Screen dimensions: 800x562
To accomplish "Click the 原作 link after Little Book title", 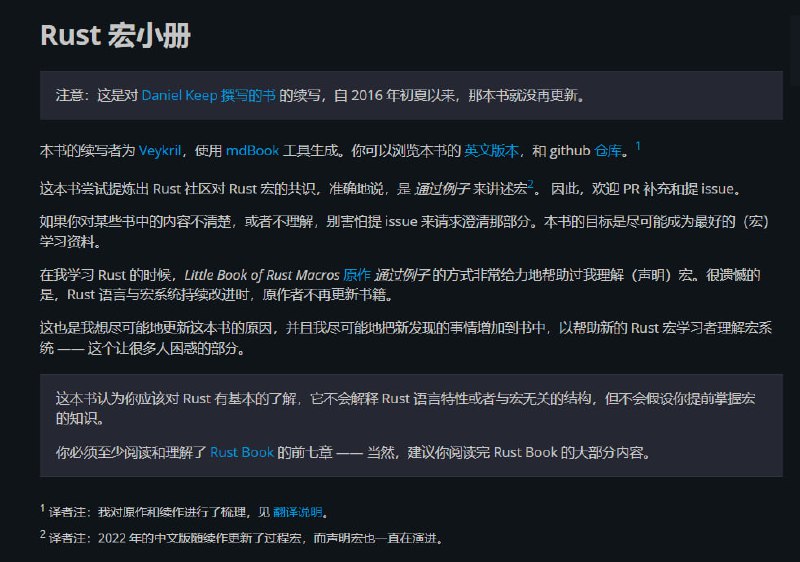I will pyautogui.click(x=357, y=274).
